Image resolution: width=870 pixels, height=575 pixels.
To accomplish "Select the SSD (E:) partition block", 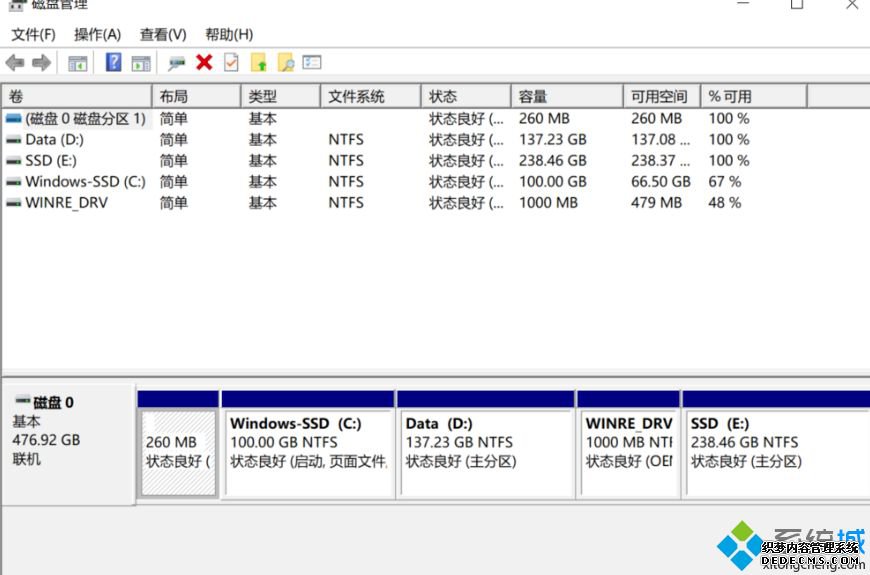I will tap(777, 444).
